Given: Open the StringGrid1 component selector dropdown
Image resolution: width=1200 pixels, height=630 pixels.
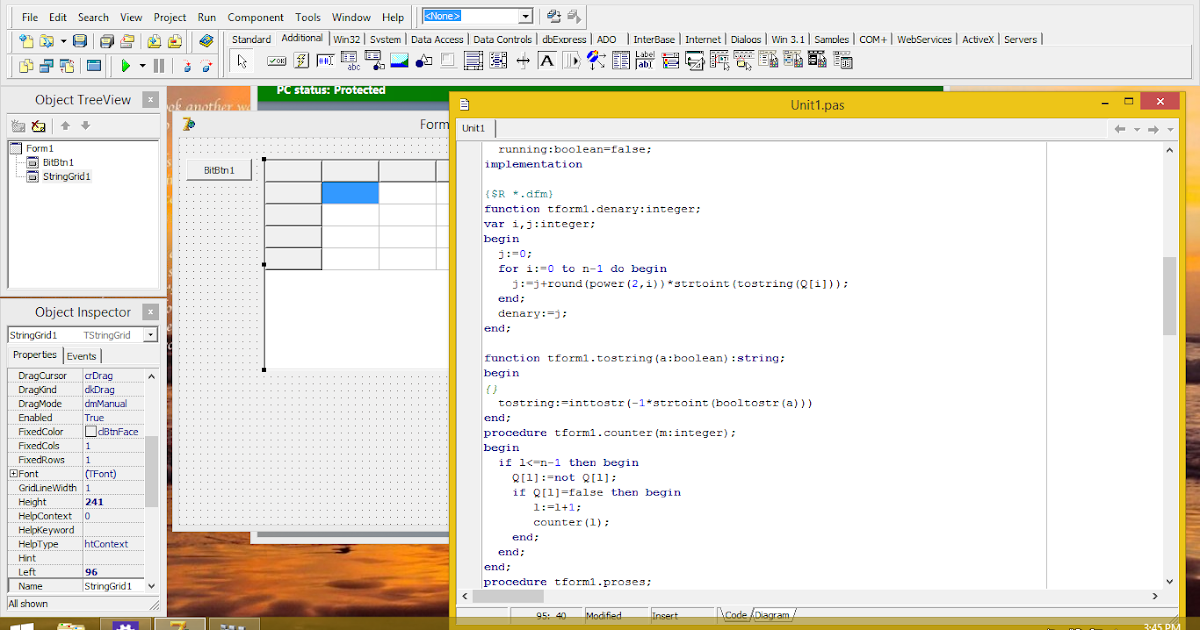Looking at the screenshot, I should pos(150,335).
